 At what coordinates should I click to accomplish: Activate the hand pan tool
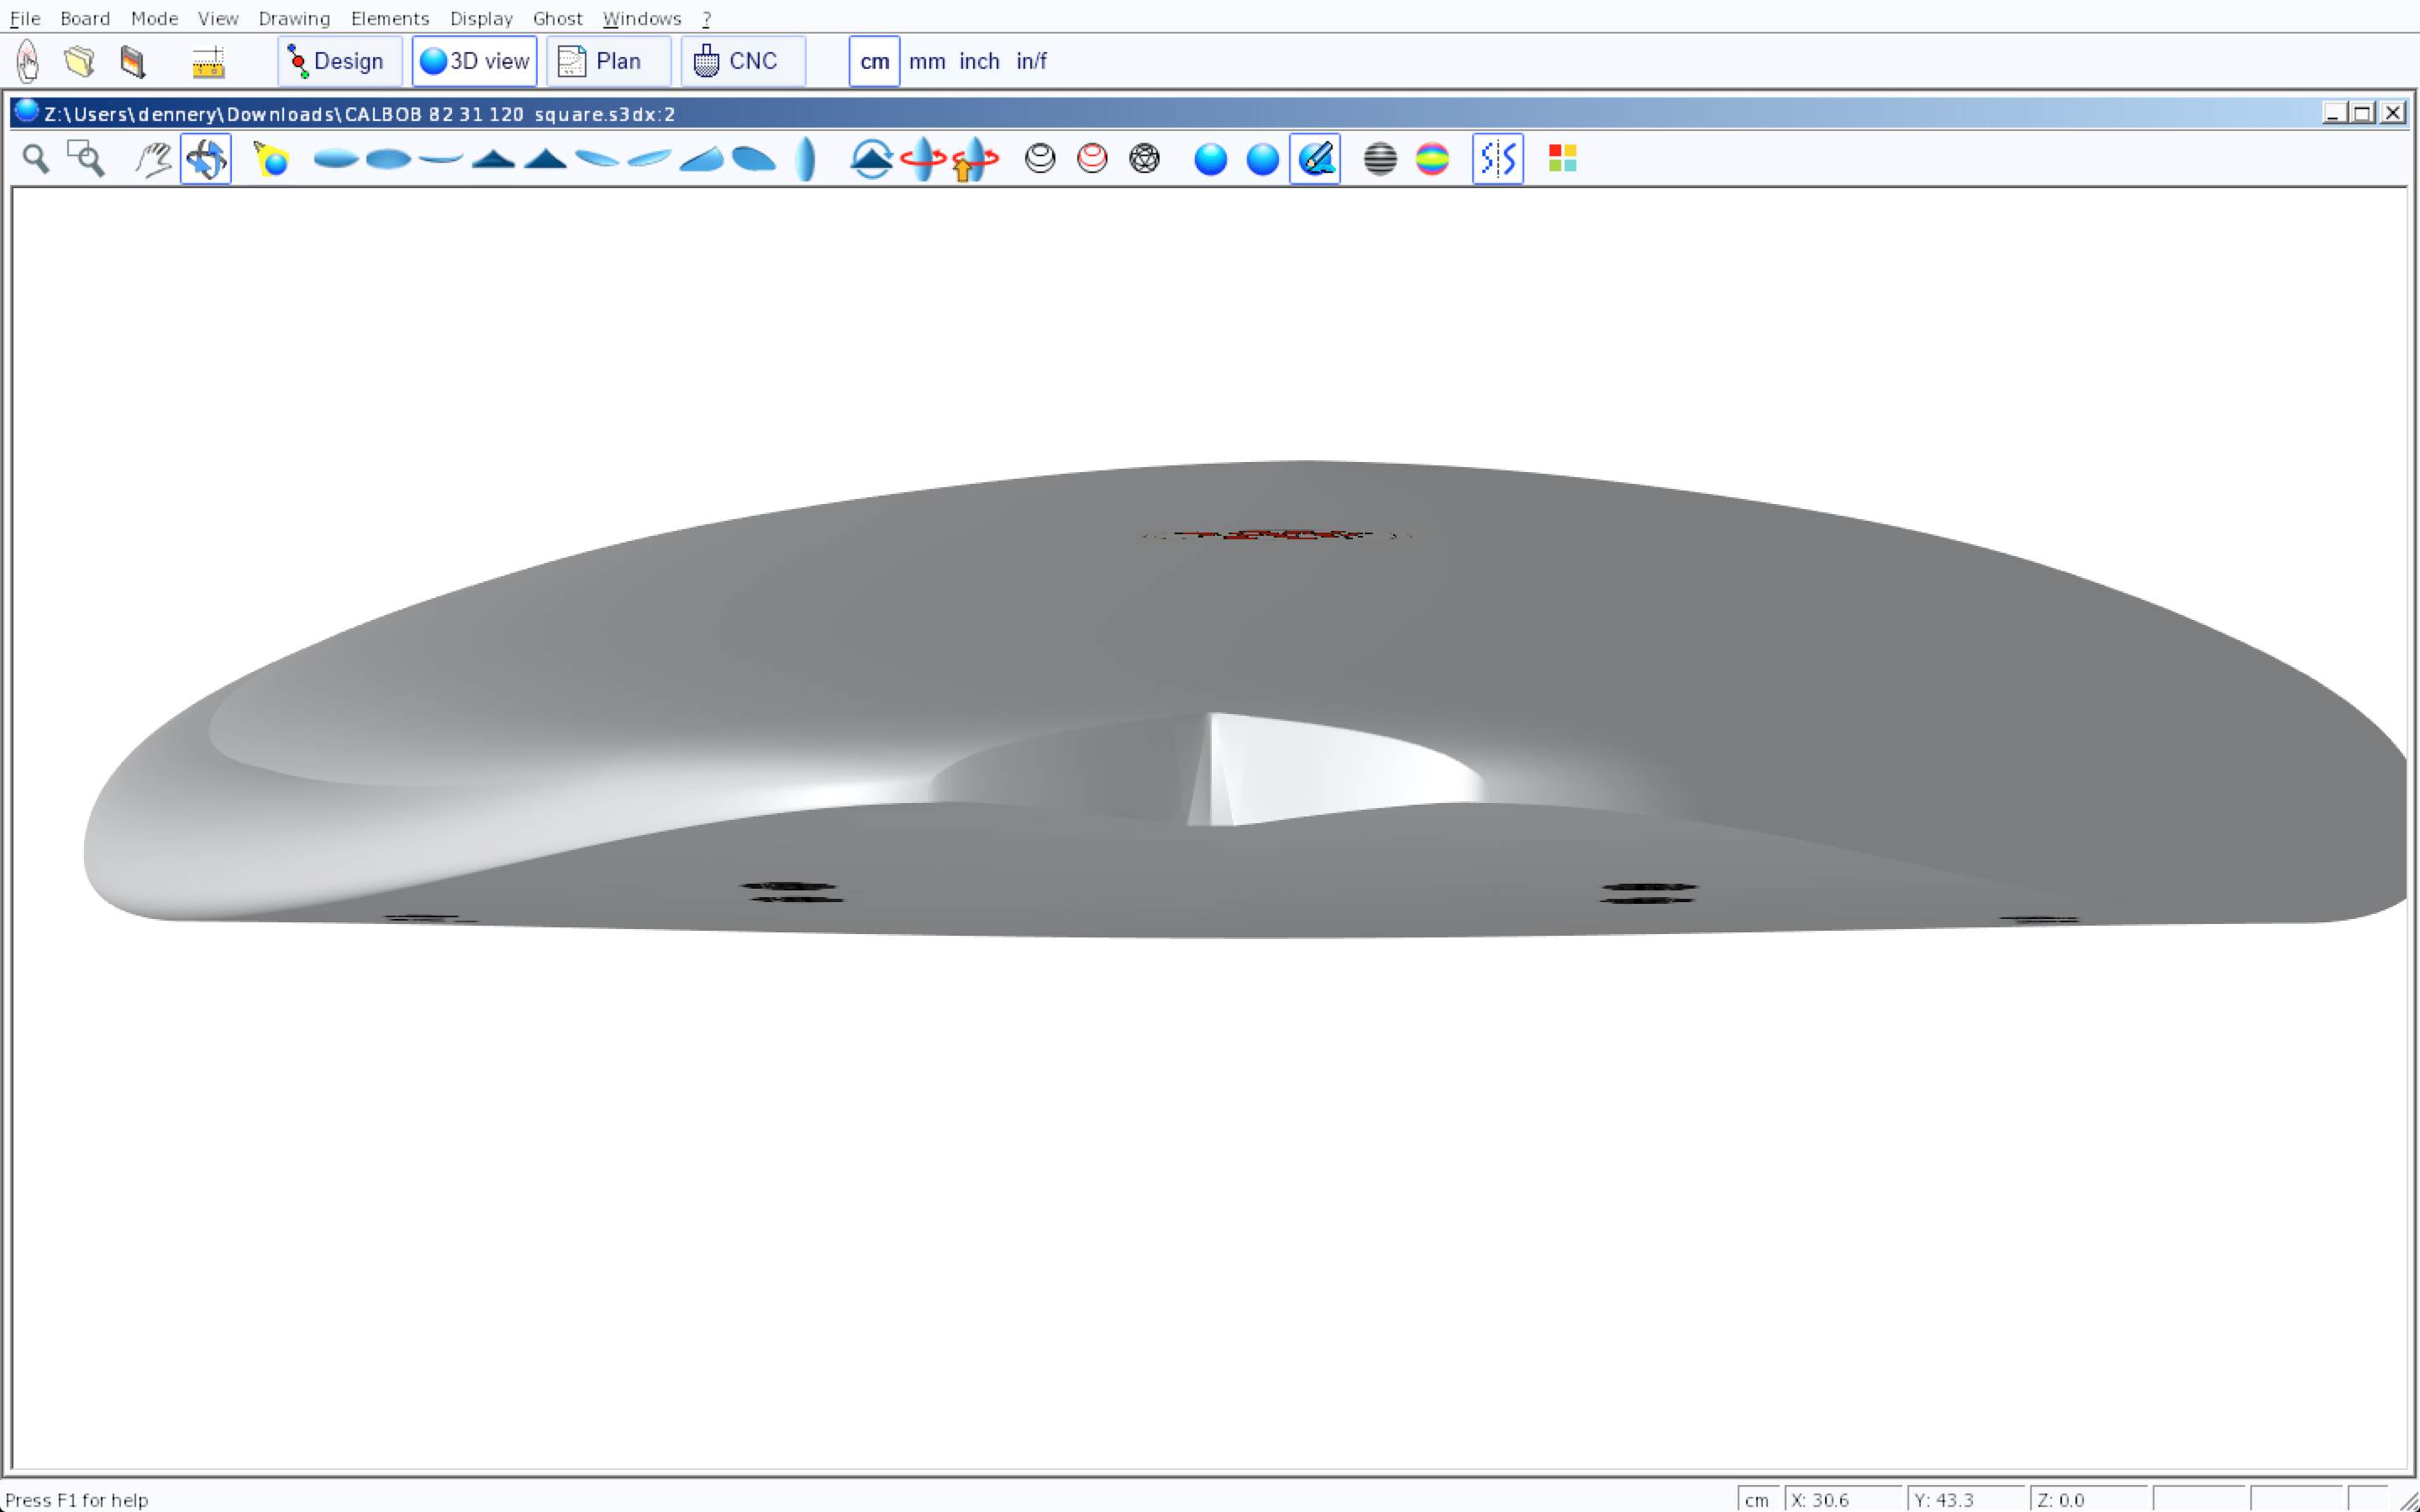point(153,159)
